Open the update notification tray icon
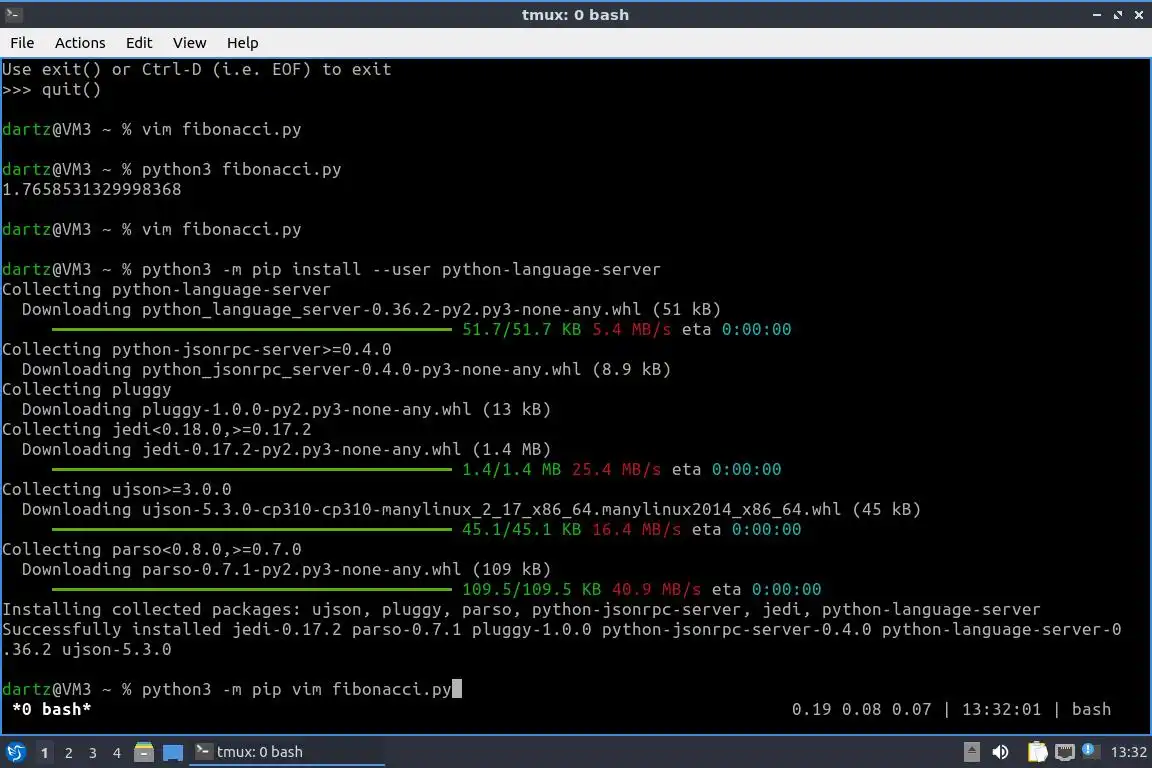This screenshot has width=1152, height=768. tap(1090, 750)
